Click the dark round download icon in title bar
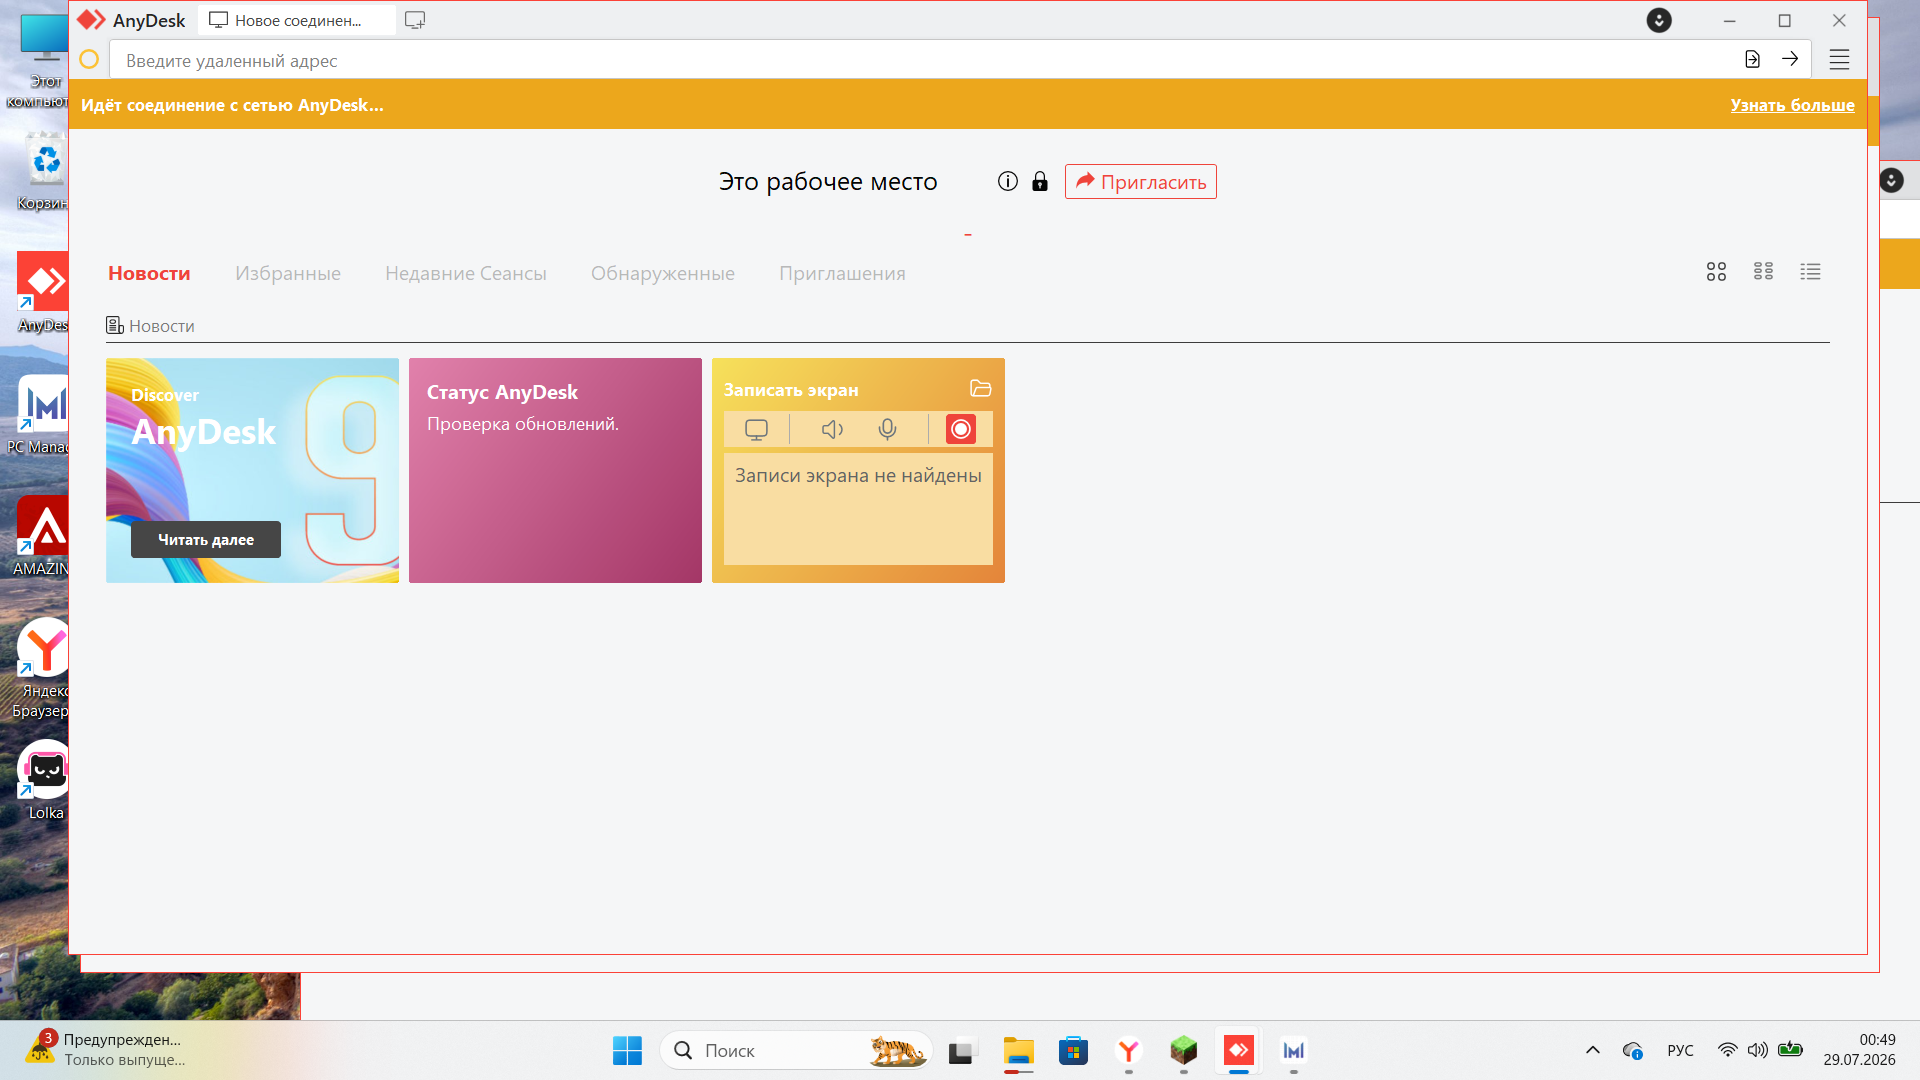The image size is (1920, 1080). 1659,20
